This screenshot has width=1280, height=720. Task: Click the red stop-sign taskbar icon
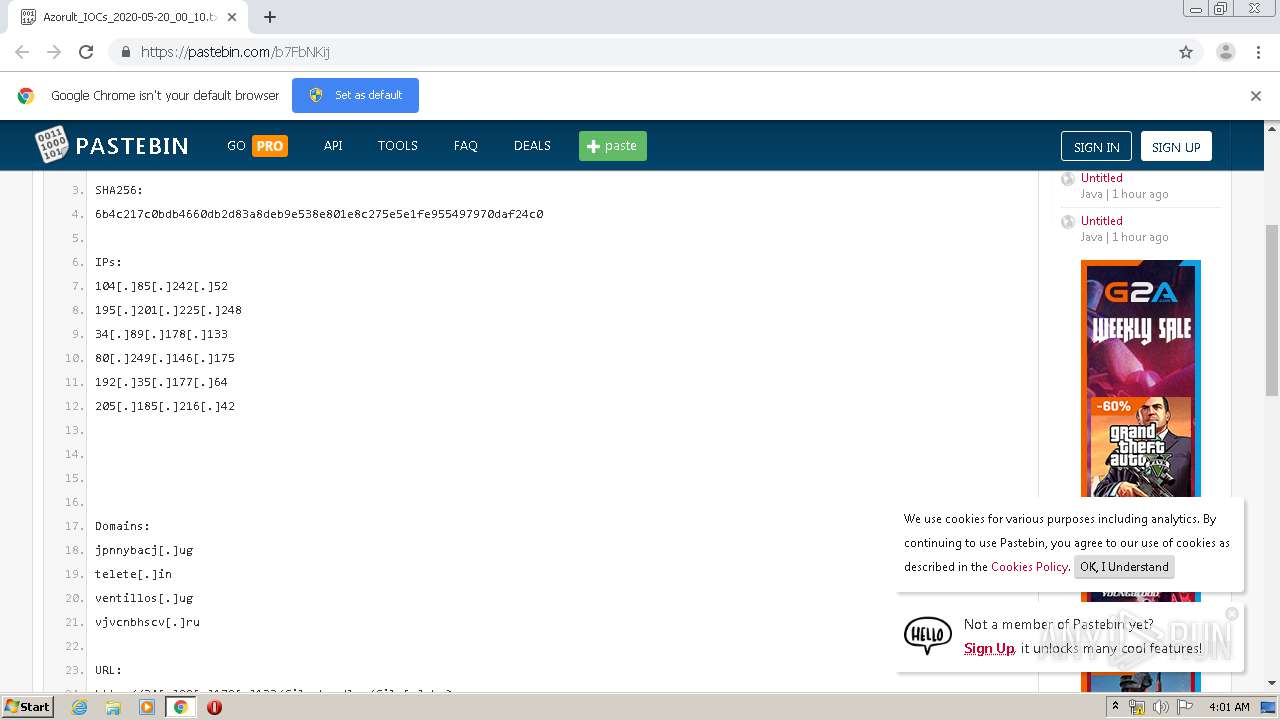pos(214,707)
